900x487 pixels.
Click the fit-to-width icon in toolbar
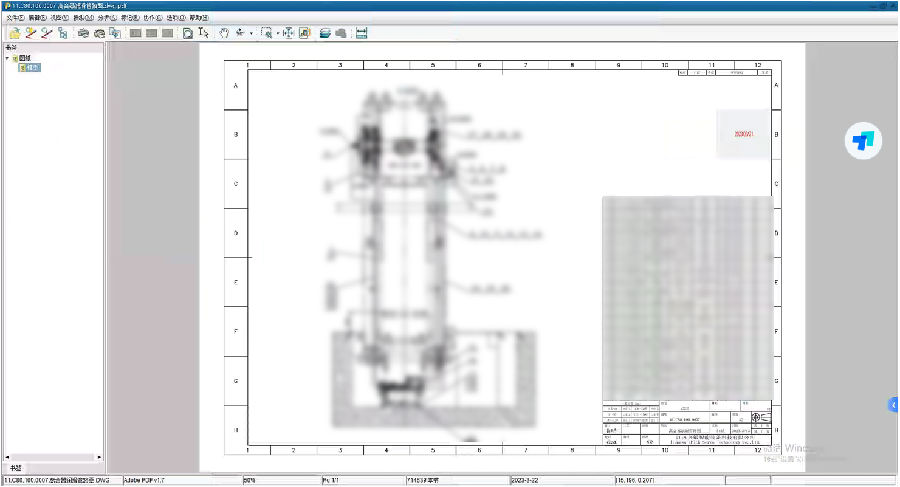(x=288, y=33)
